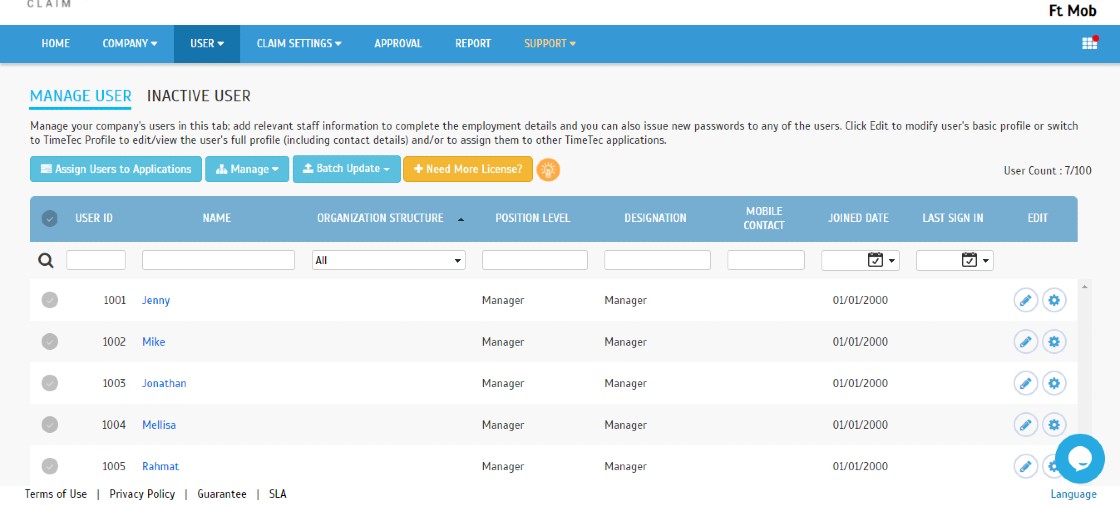Edit Mike's profile with pencil icon
Viewport: 1120px width, 506px height.
click(x=1026, y=342)
